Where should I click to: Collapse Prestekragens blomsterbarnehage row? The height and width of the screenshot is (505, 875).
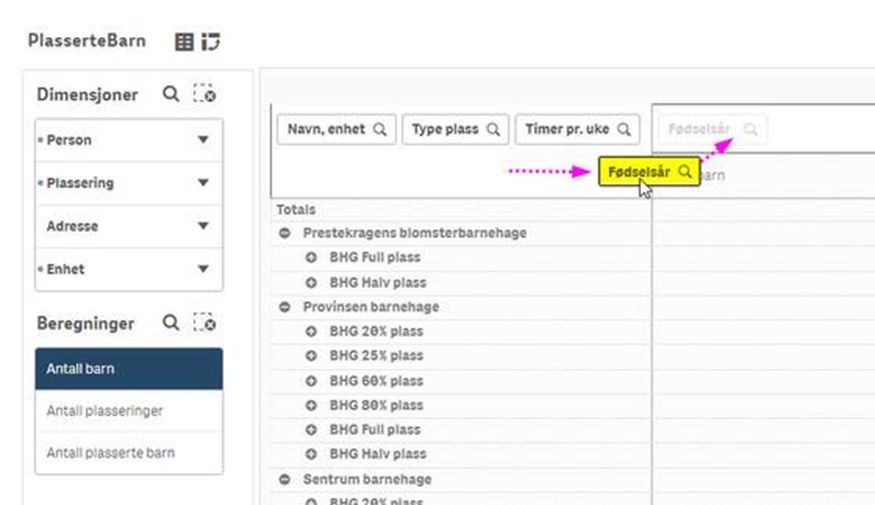tap(285, 233)
